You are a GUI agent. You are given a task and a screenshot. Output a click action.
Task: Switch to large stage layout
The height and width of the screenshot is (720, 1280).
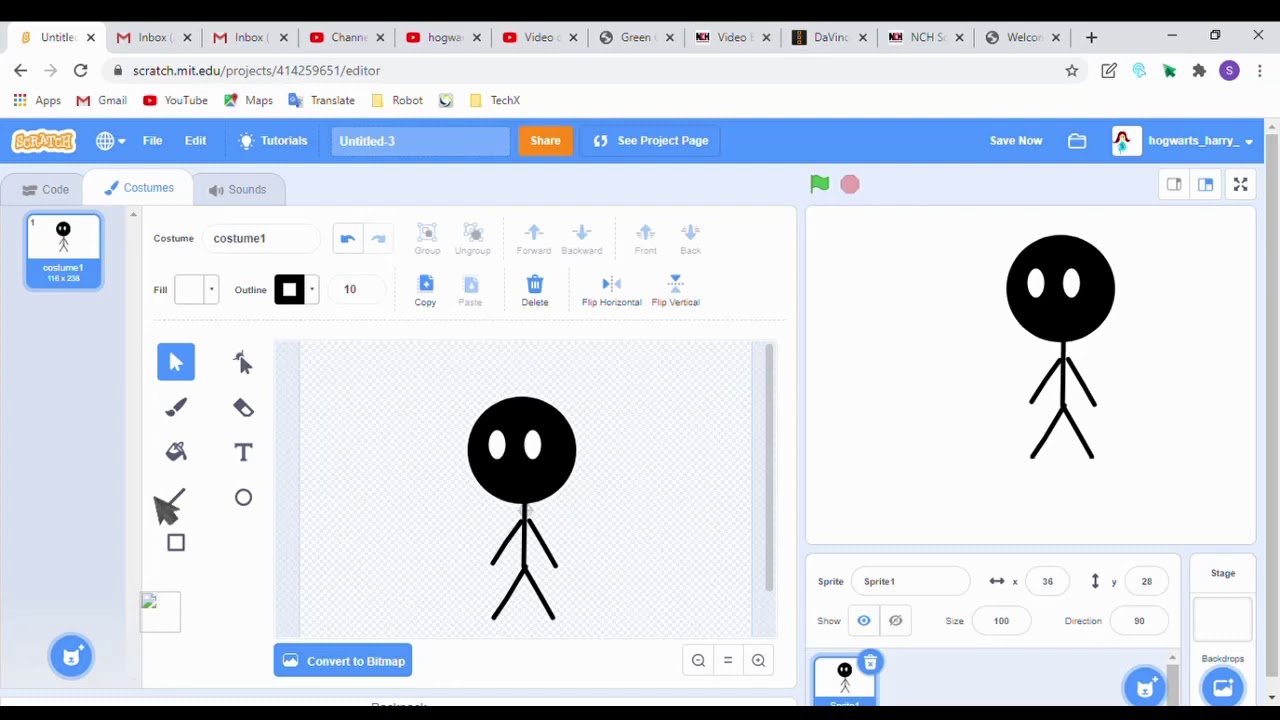point(1205,184)
